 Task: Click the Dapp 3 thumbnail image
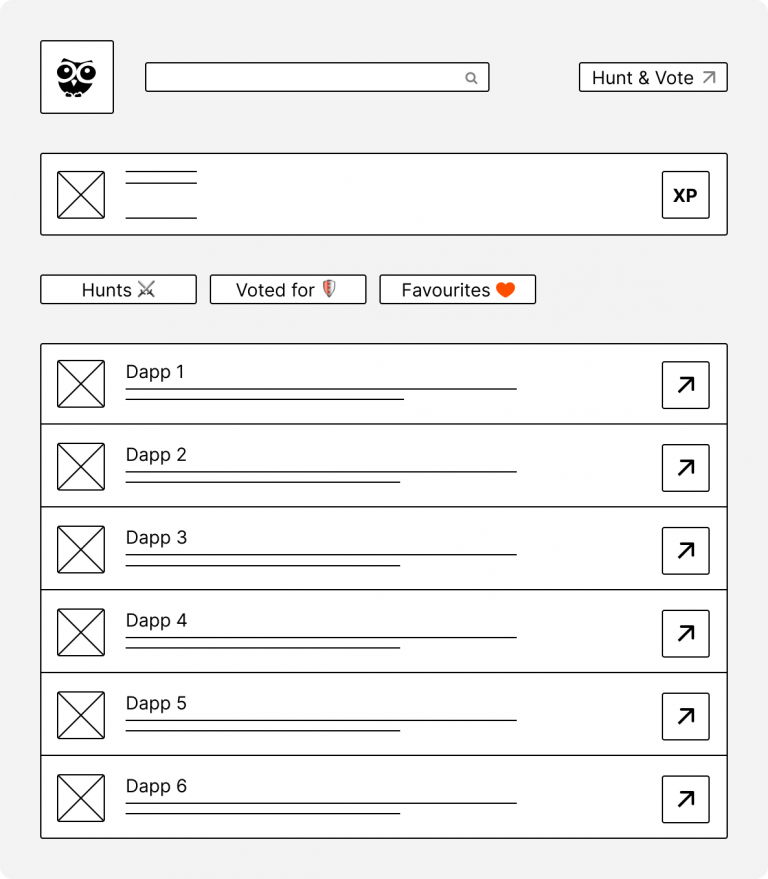81,550
